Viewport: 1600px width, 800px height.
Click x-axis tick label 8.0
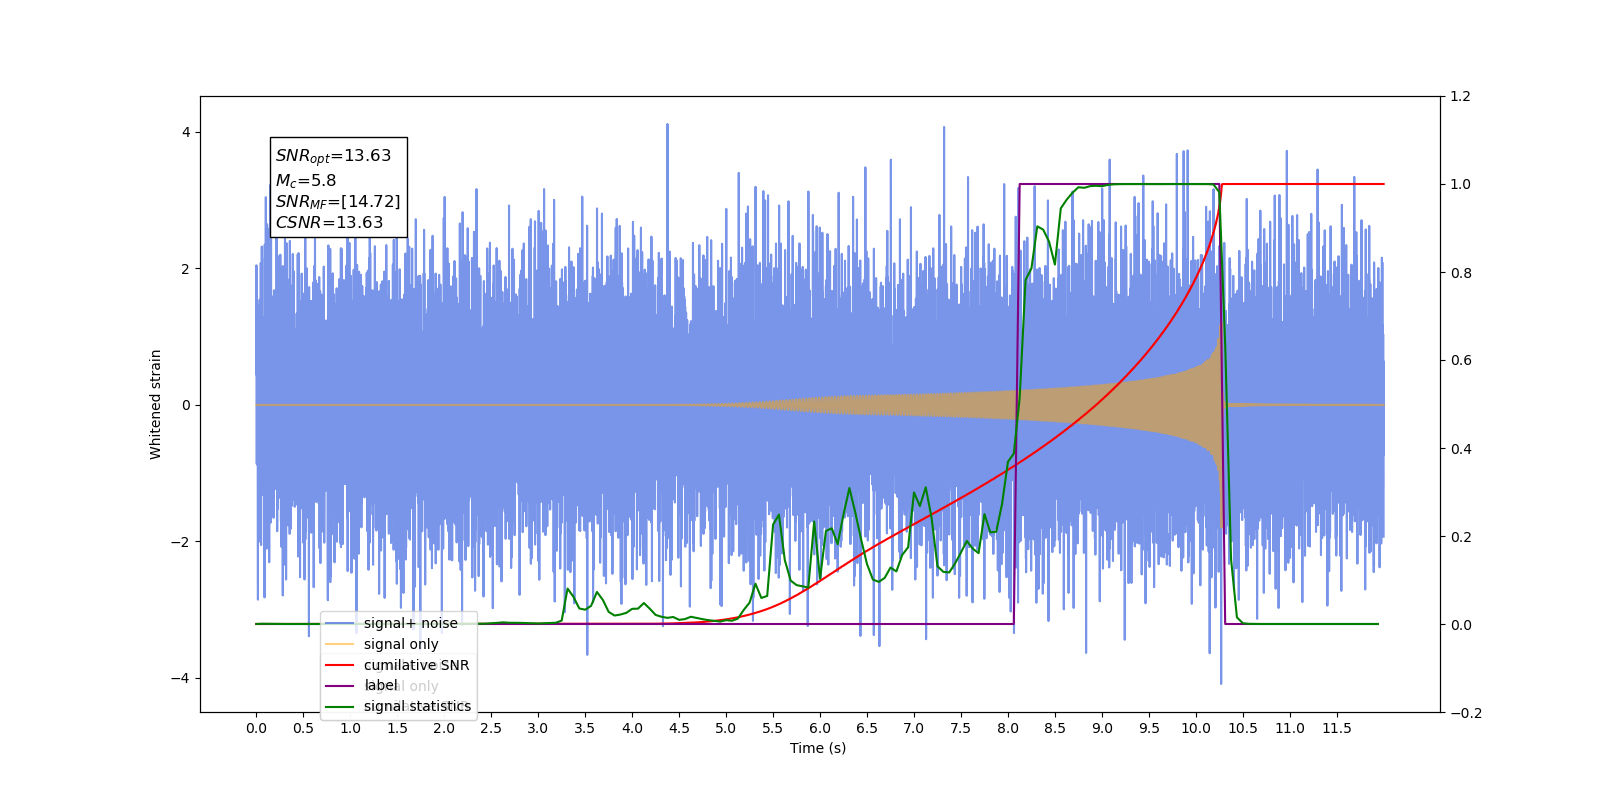1008,728
